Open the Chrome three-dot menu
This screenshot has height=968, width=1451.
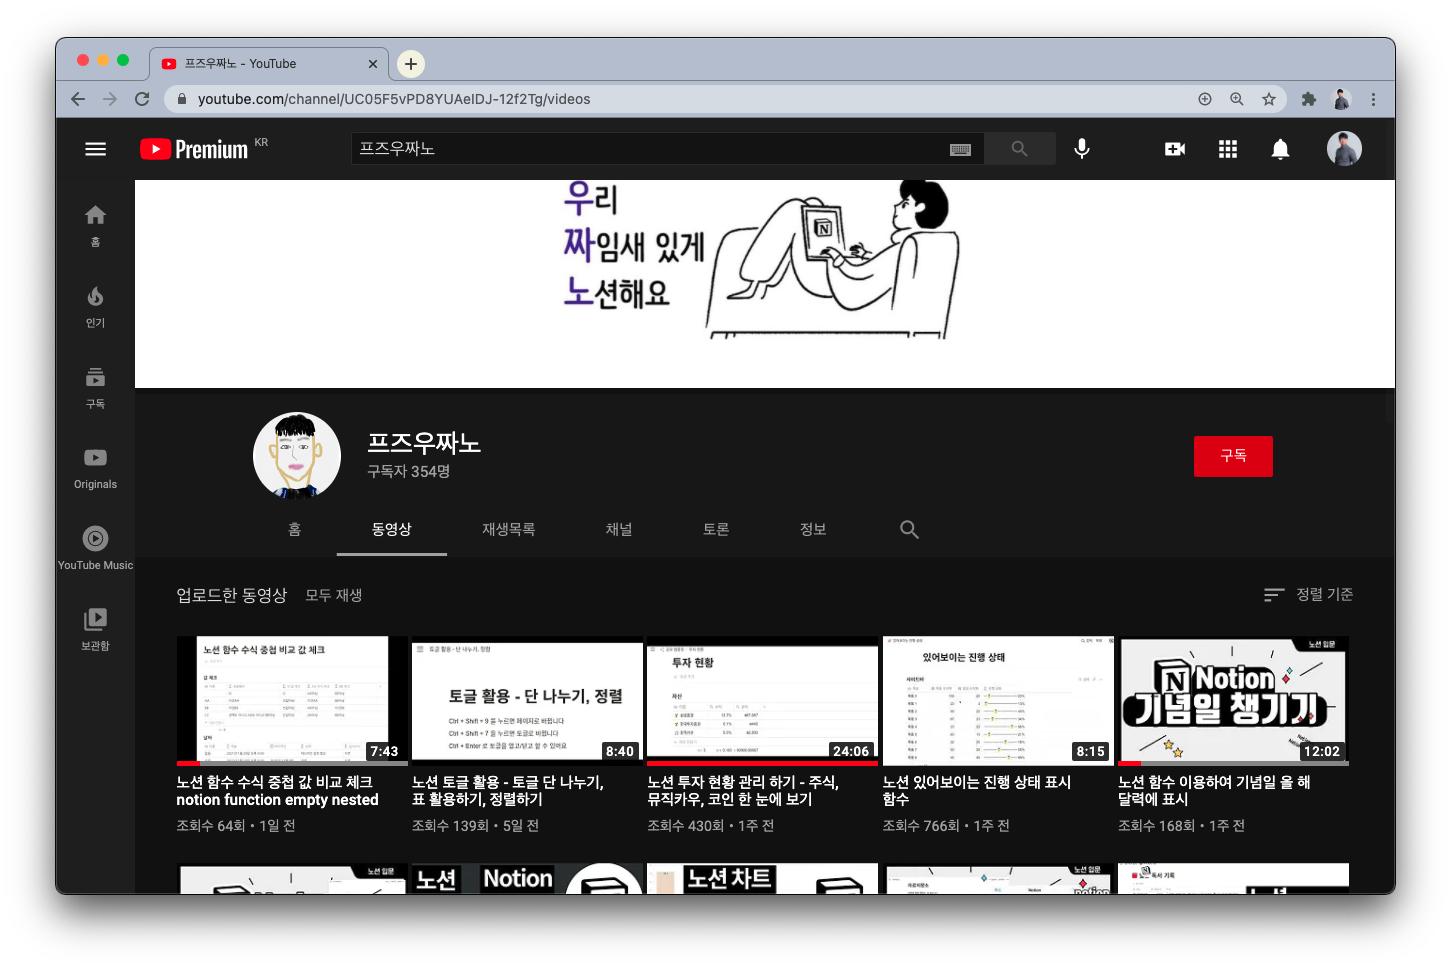coord(1373,99)
